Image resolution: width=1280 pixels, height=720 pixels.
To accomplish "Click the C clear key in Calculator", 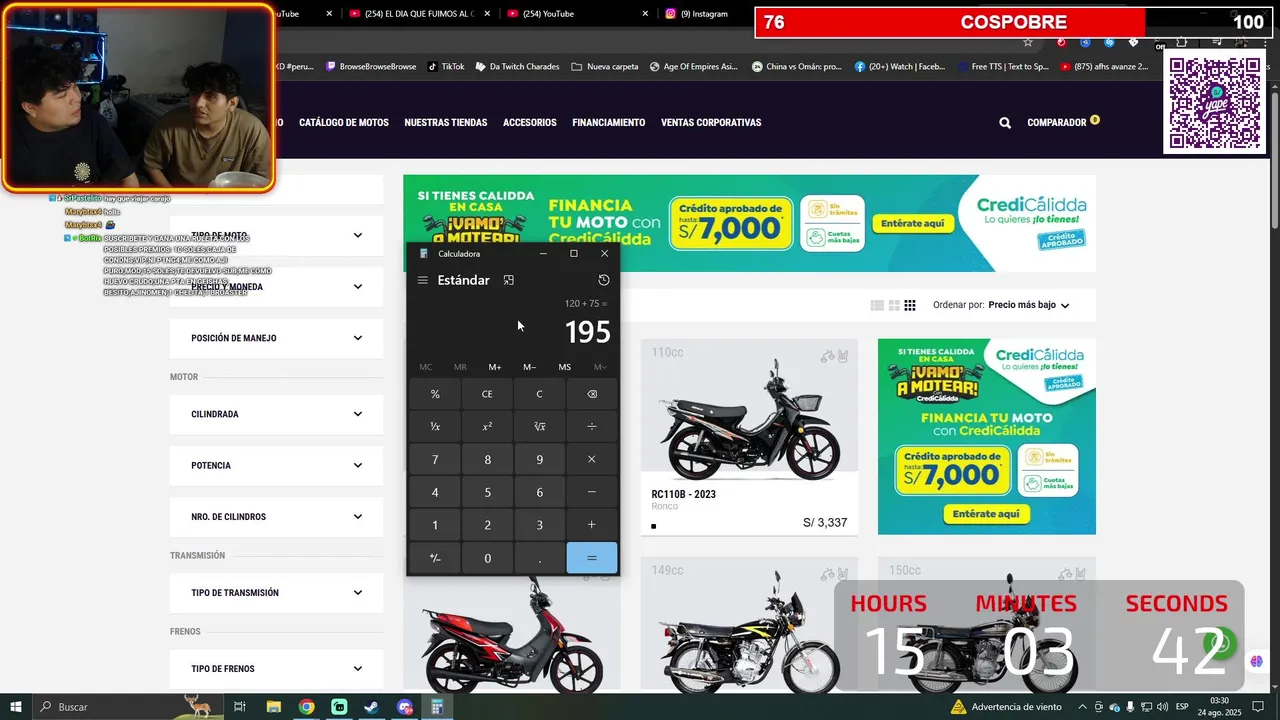I will 539,394.
